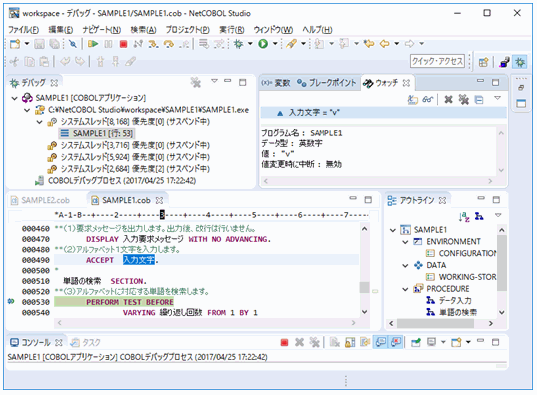Viewport: 537px width, 395px height.
Task: Click the Resume debug button
Action: coord(93,44)
